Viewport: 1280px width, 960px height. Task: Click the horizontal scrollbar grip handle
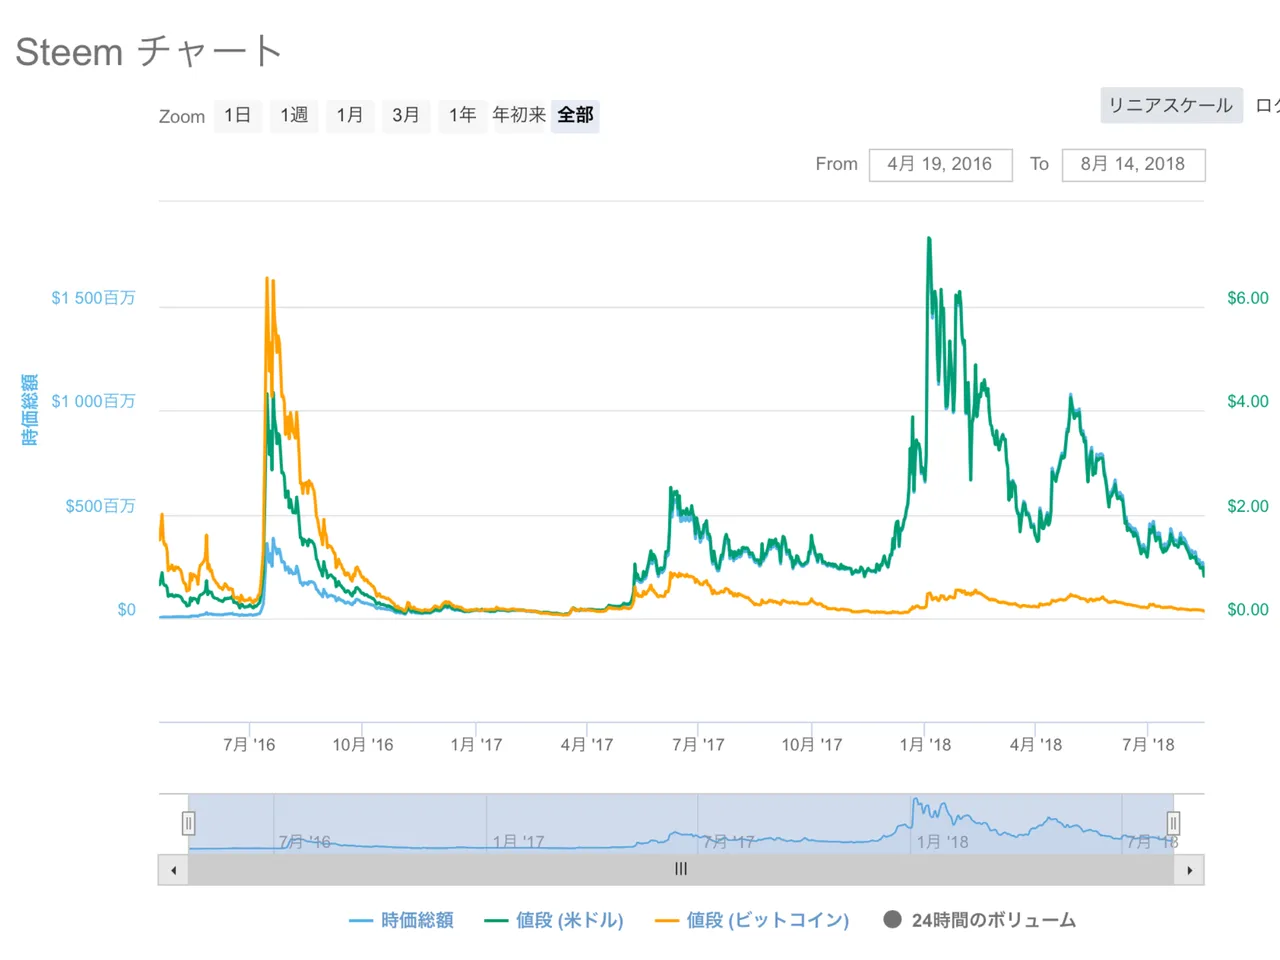coord(681,869)
